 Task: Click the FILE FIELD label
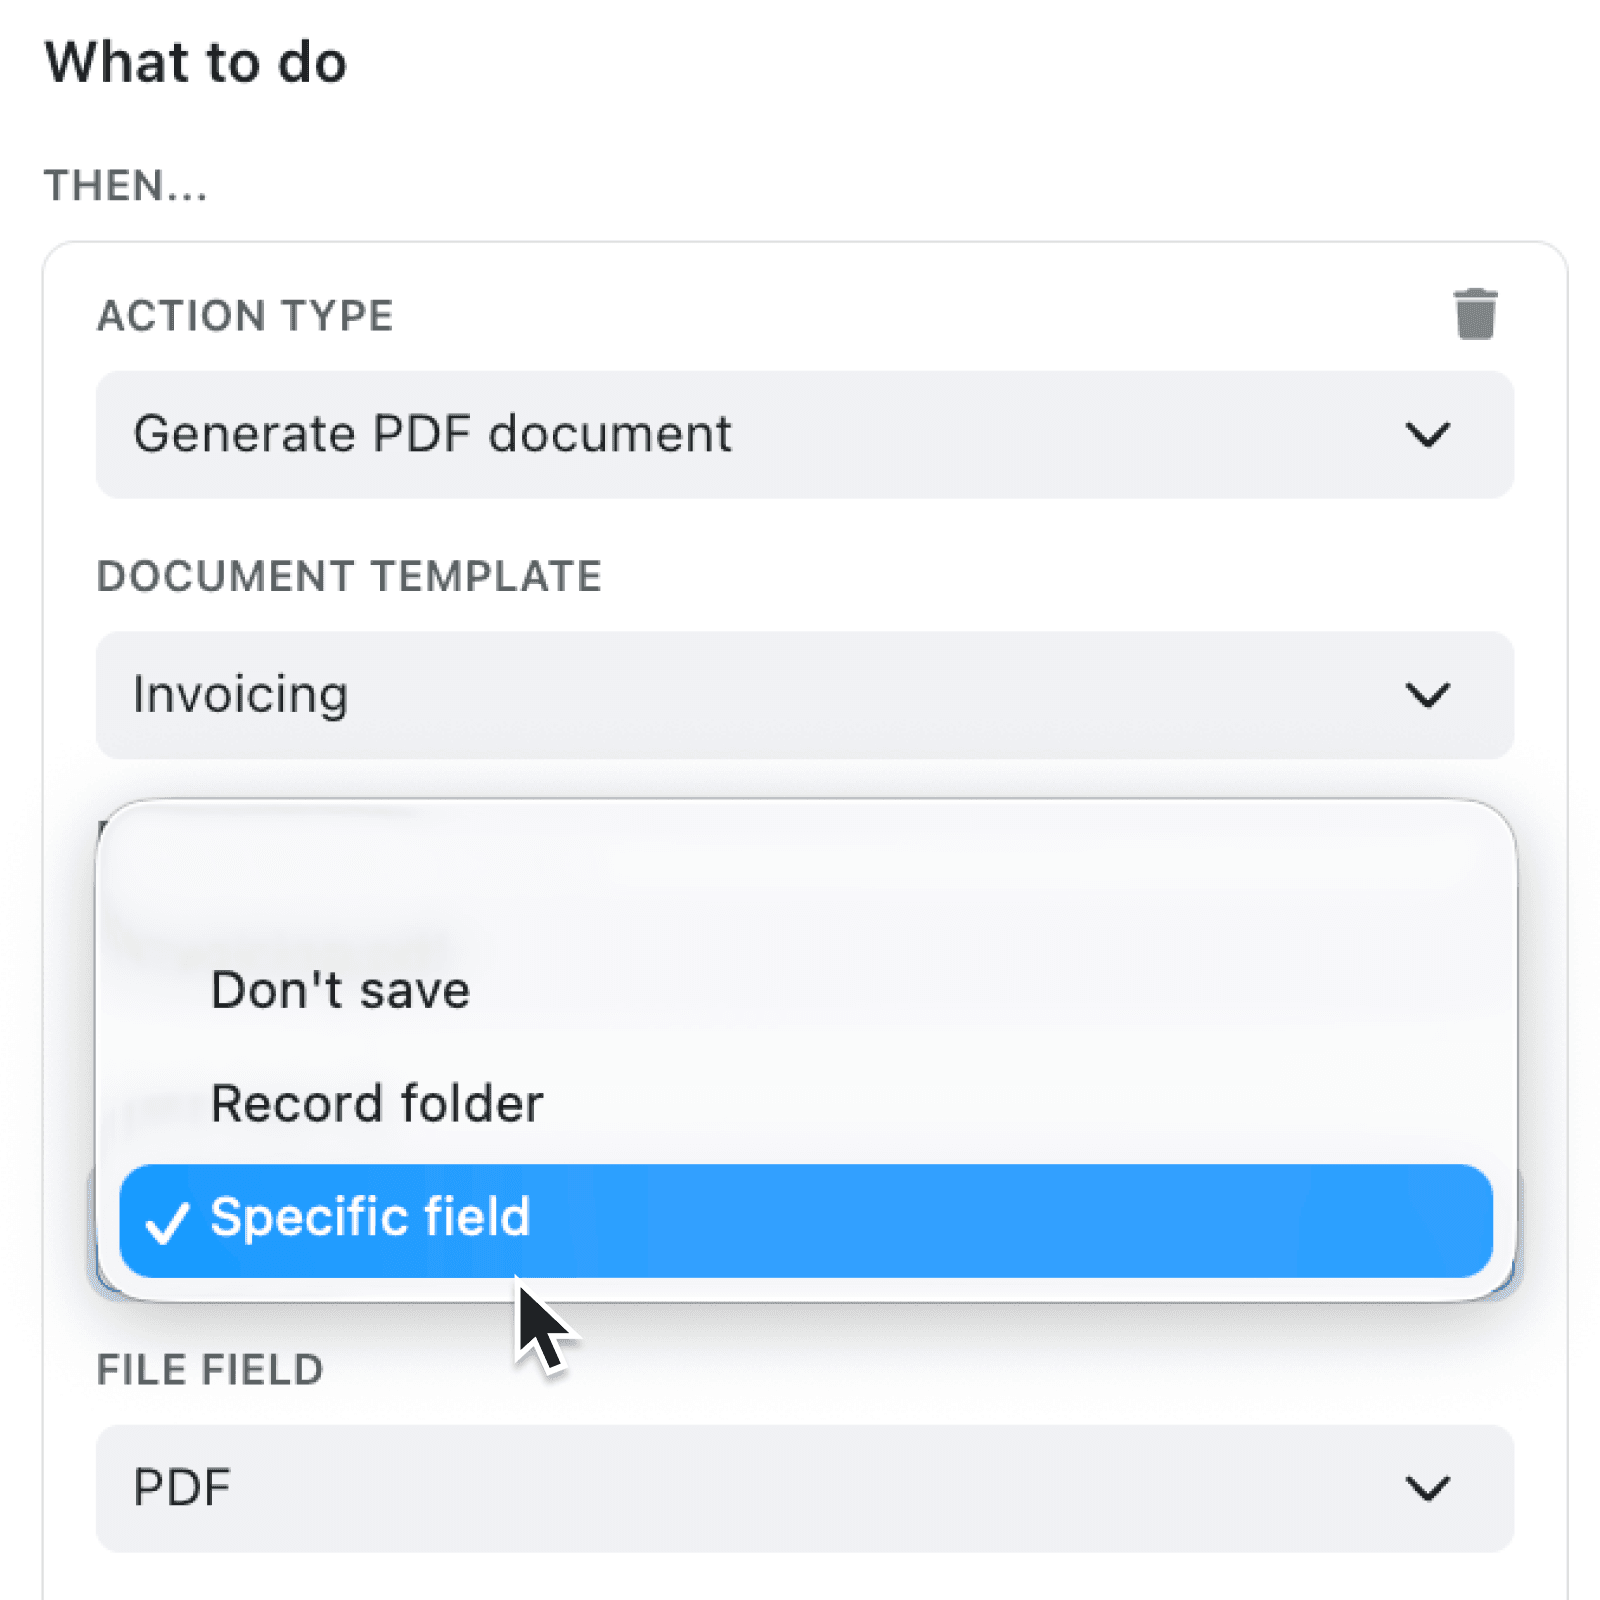pos(210,1369)
